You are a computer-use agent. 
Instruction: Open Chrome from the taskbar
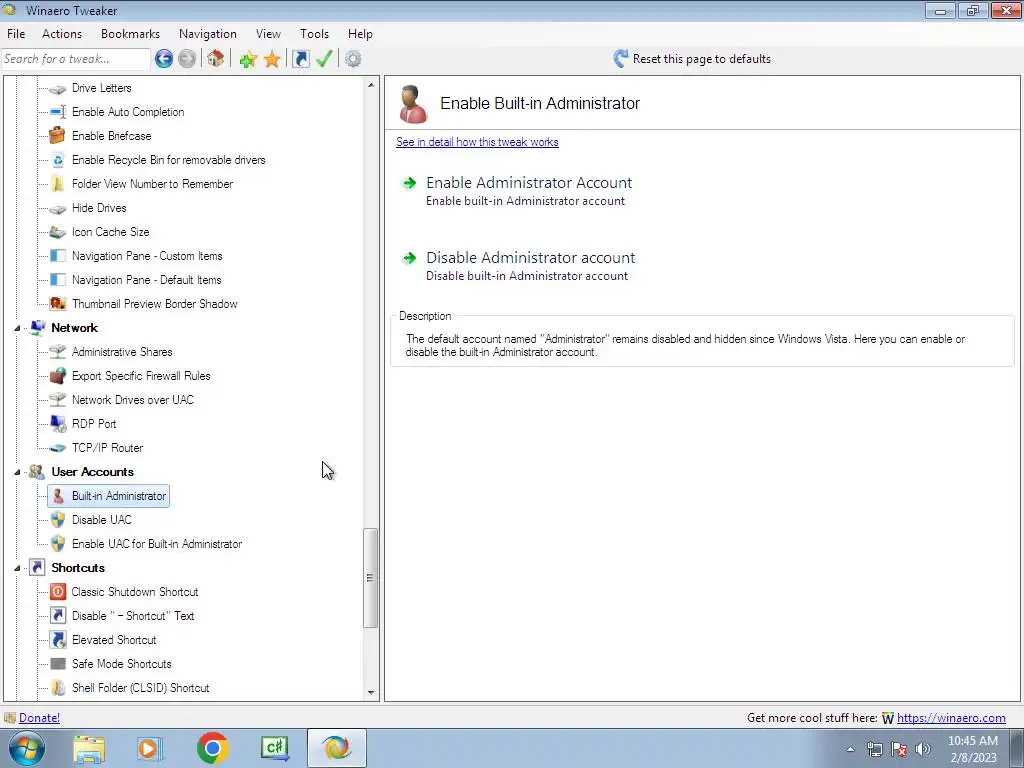point(212,748)
